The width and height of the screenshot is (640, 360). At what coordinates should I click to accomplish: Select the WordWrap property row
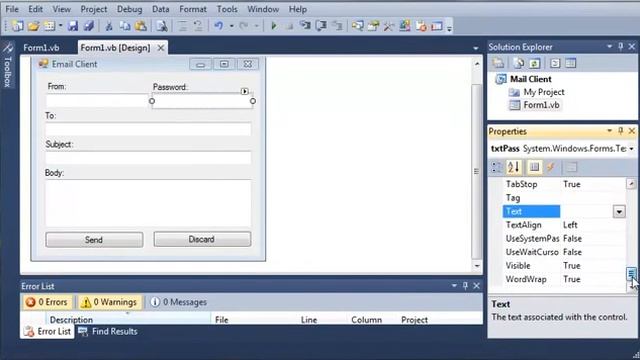pos(564,279)
